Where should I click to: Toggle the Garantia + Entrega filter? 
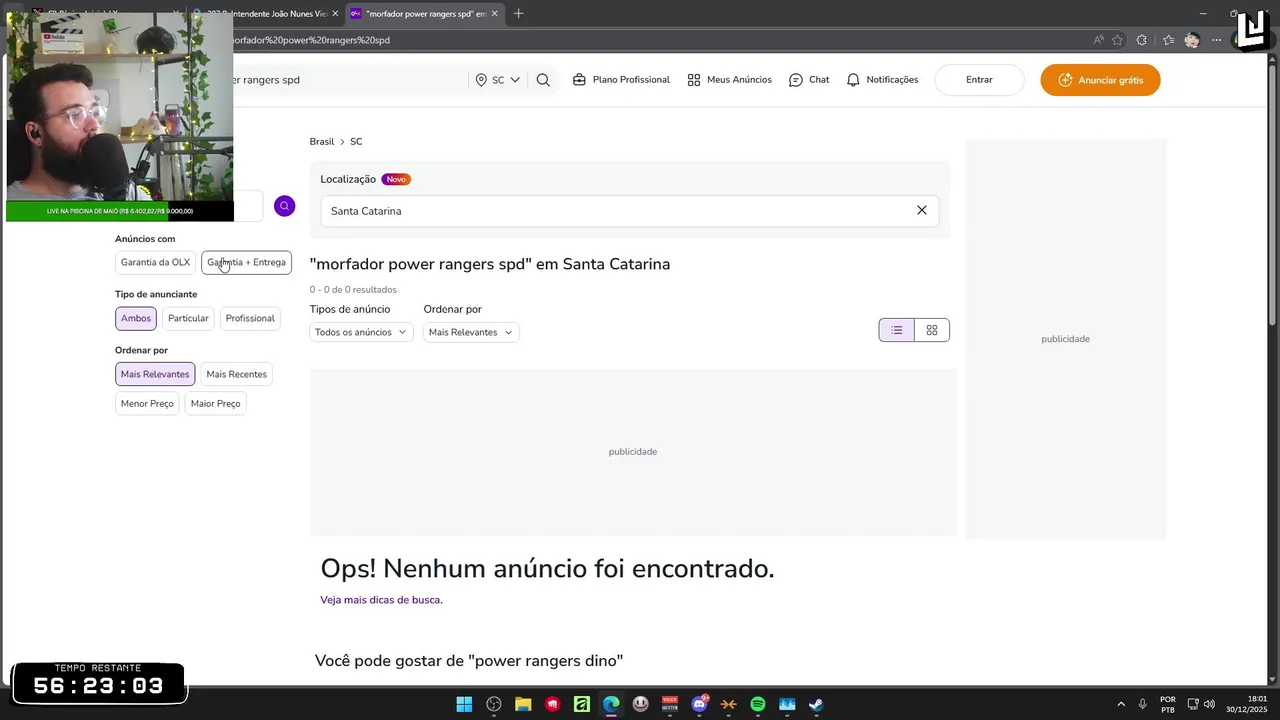[x=246, y=262]
